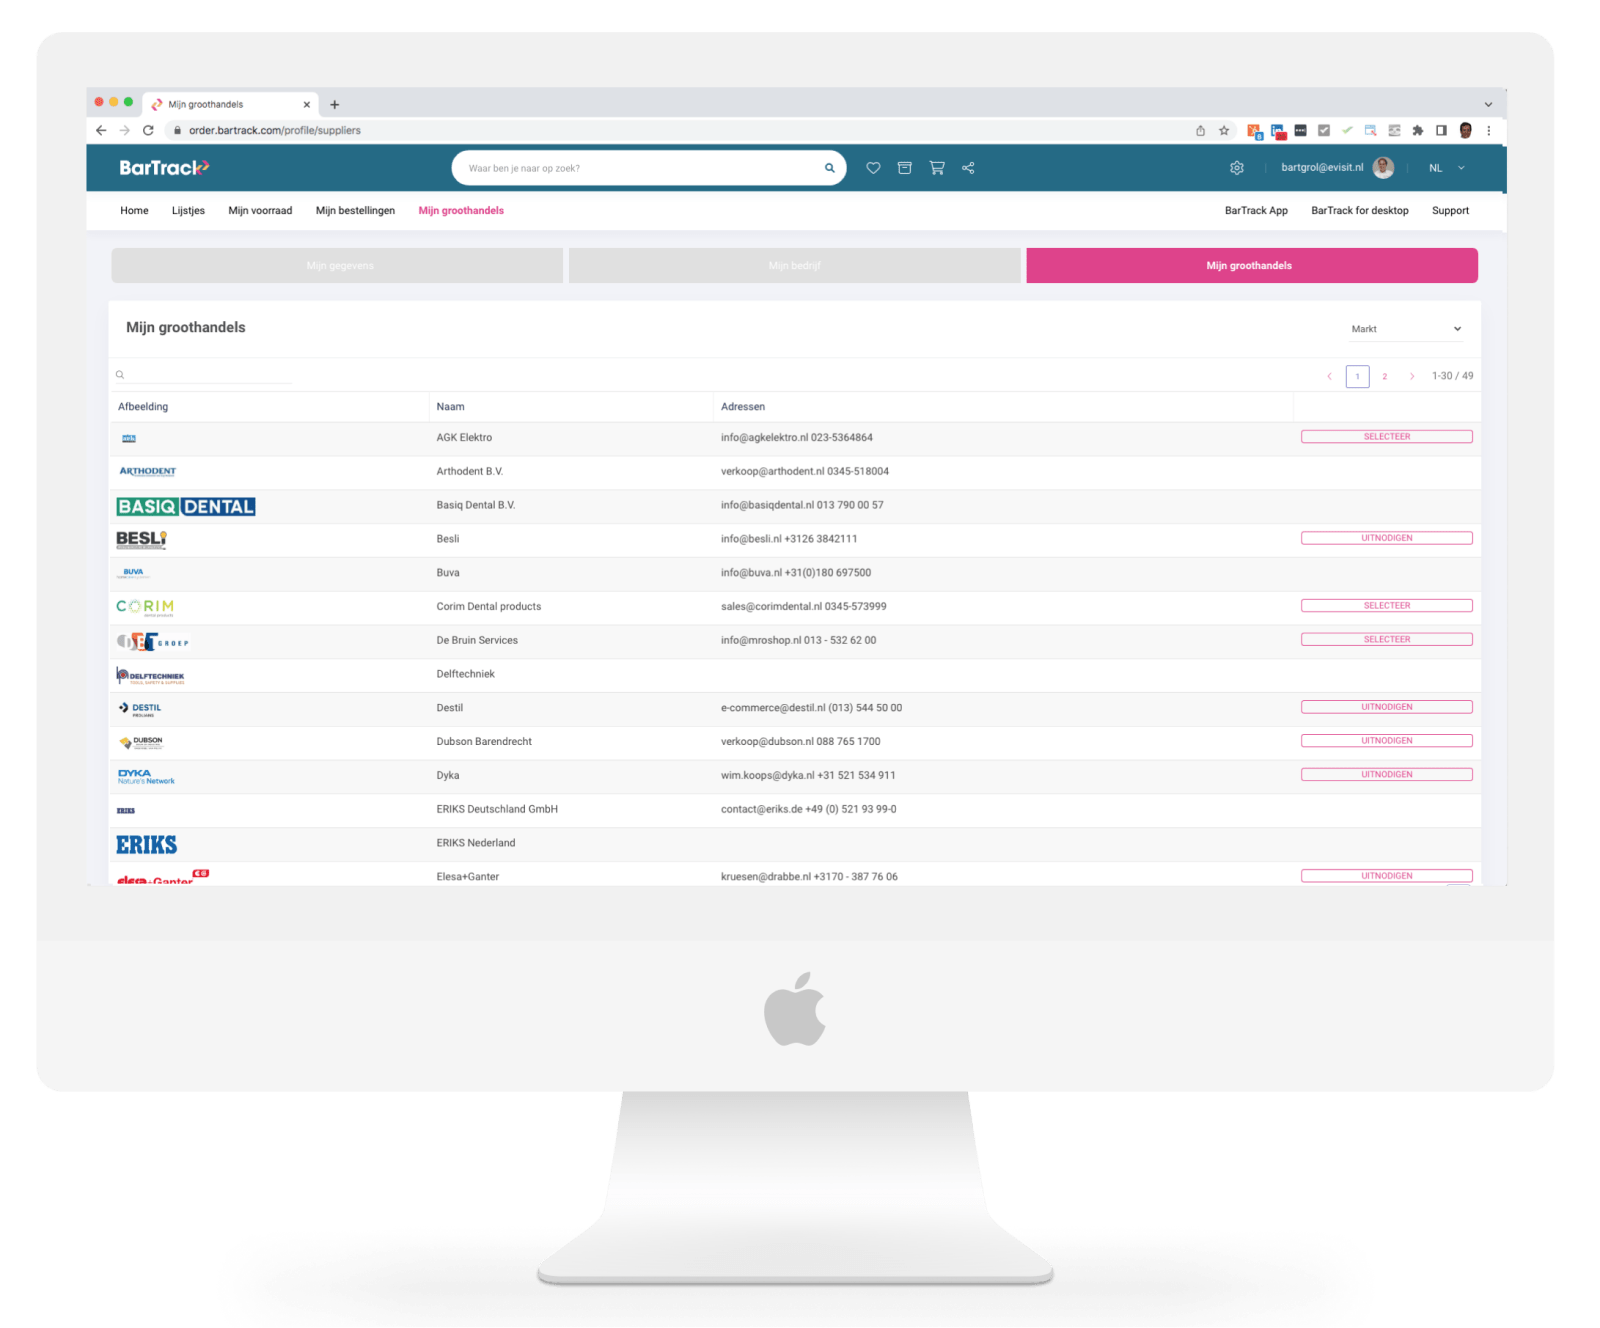Open Support link
The height and width of the screenshot is (1328, 1600).
pyautogui.click(x=1450, y=211)
